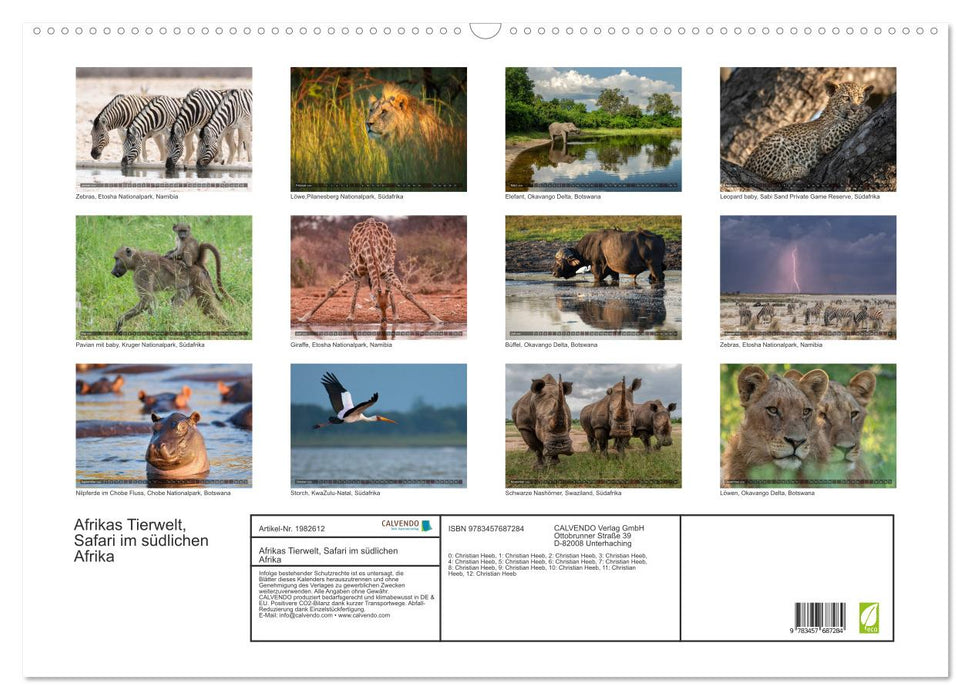Select the green eco leaf icon
The width and height of the screenshot is (971, 700).
coord(868,617)
